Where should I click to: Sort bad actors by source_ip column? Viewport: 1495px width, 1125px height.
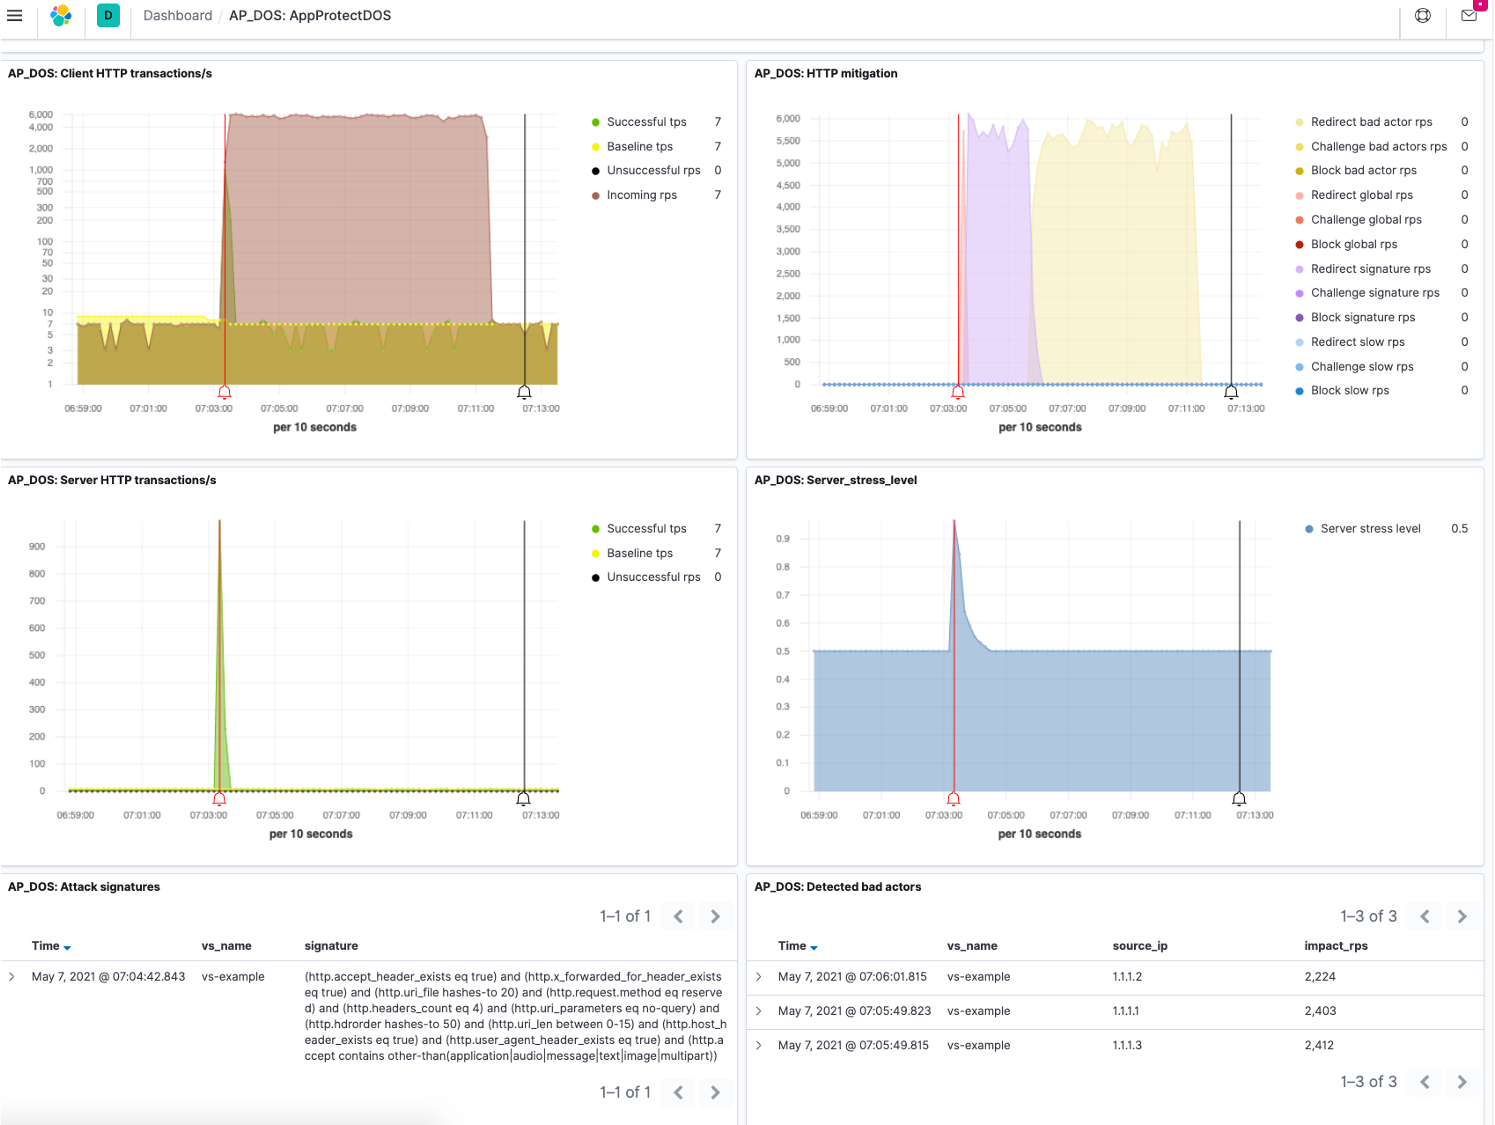[1140, 946]
